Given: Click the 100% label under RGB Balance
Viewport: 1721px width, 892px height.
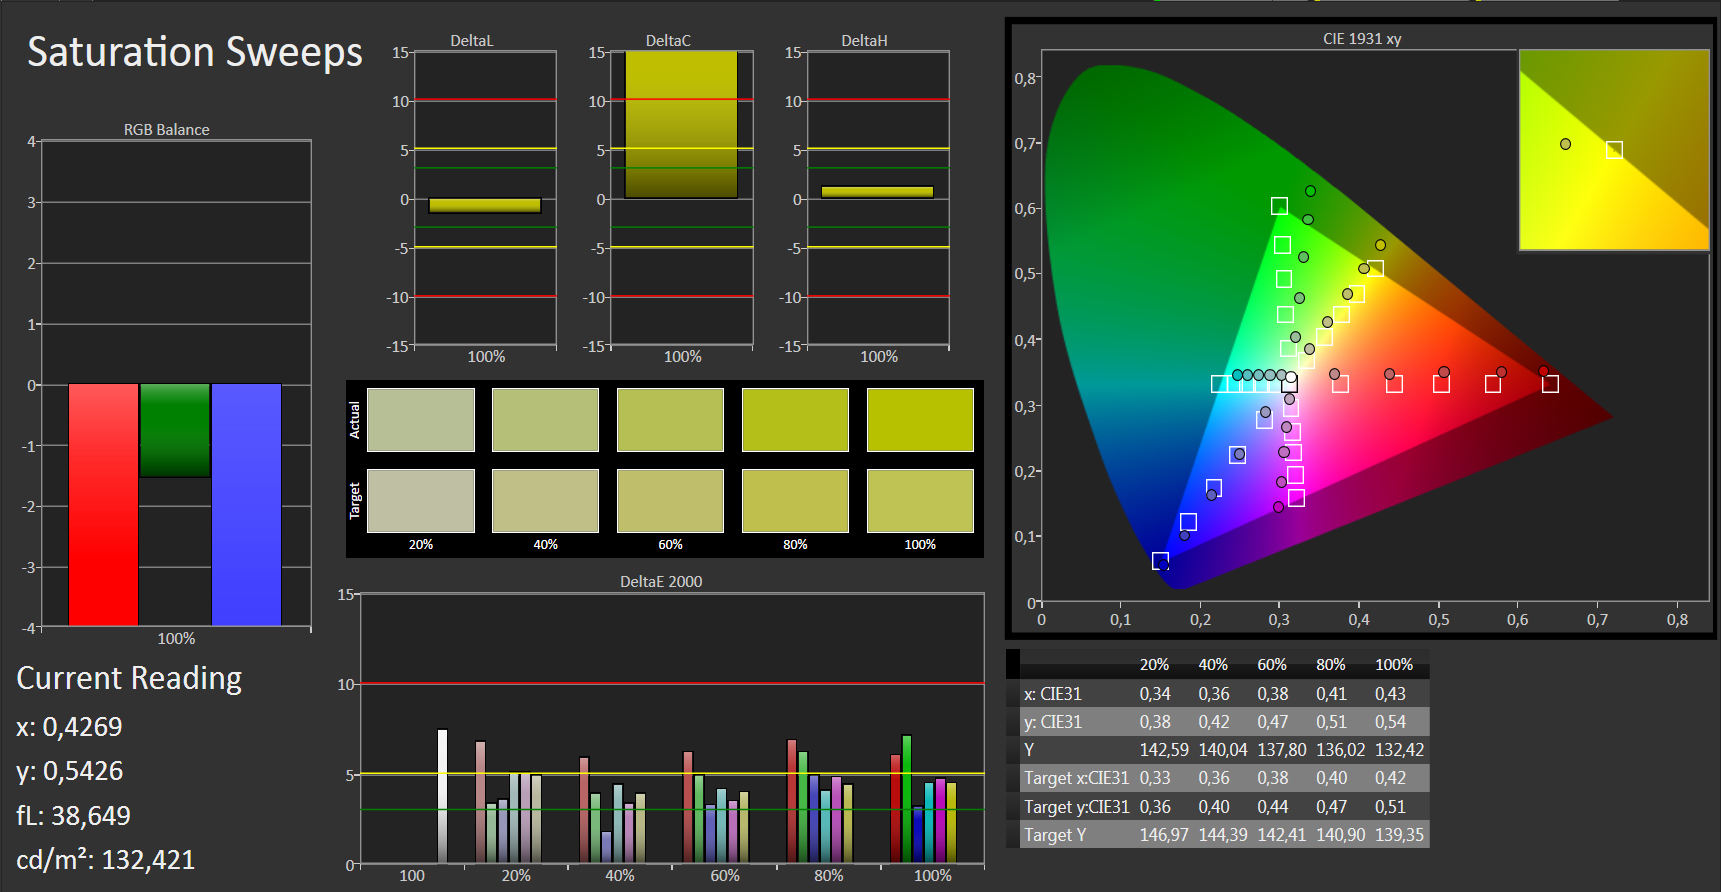Looking at the screenshot, I should click(176, 639).
